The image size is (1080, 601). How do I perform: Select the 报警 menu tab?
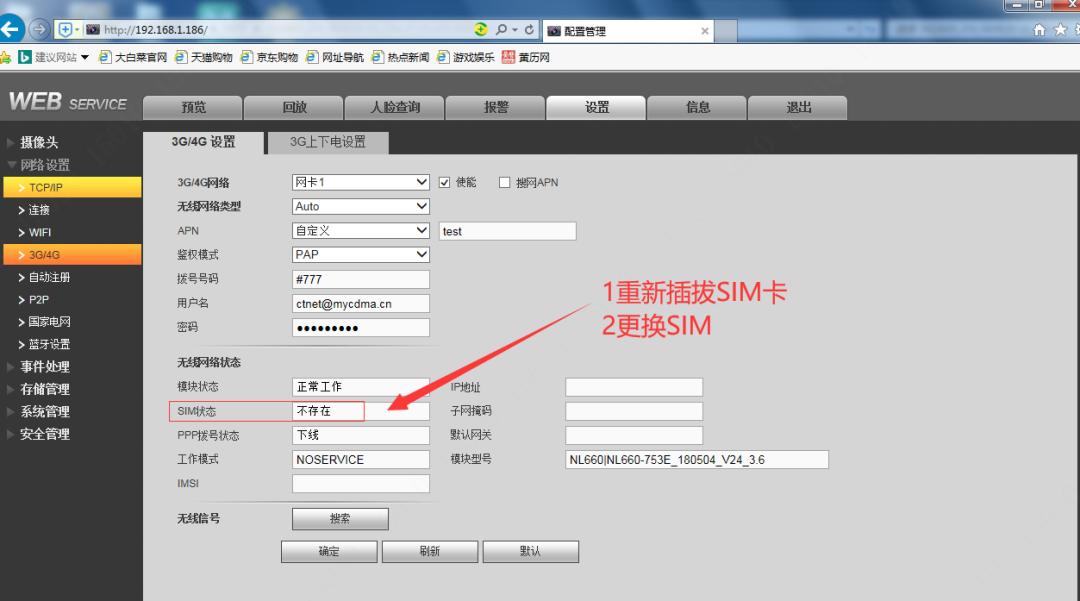[494, 107]
